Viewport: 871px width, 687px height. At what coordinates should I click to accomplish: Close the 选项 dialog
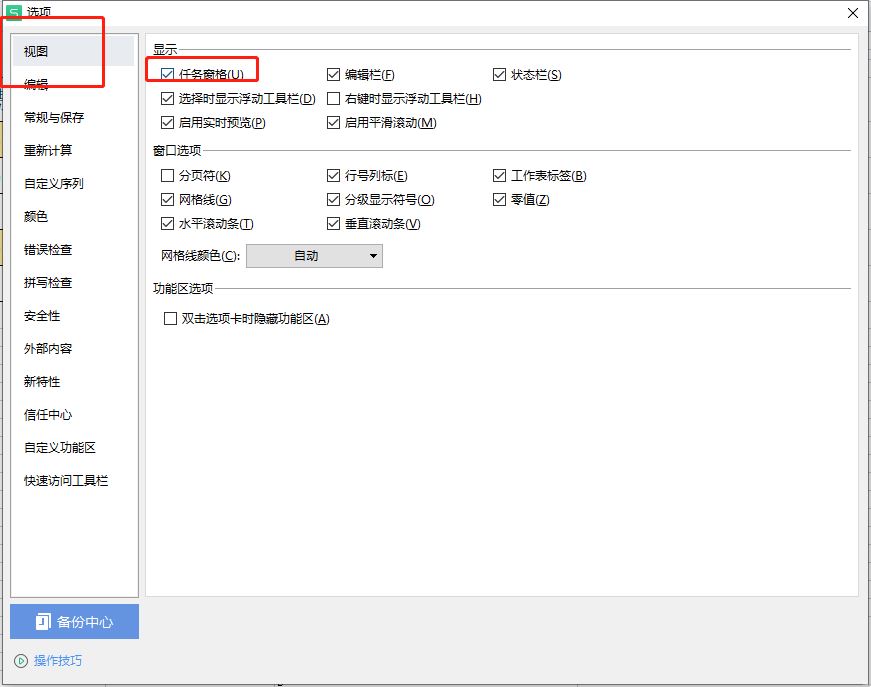pos(853,13)
